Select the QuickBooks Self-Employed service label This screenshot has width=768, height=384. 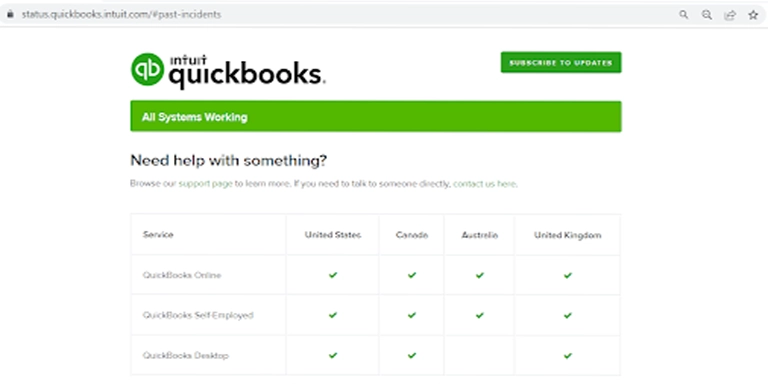coord(198,315)
